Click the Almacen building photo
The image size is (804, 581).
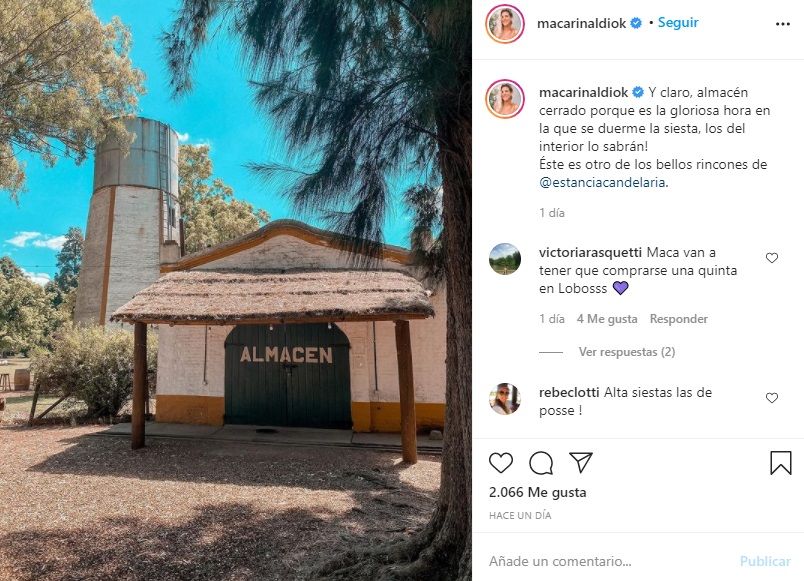pyautogui.click(x=236, y=290)
